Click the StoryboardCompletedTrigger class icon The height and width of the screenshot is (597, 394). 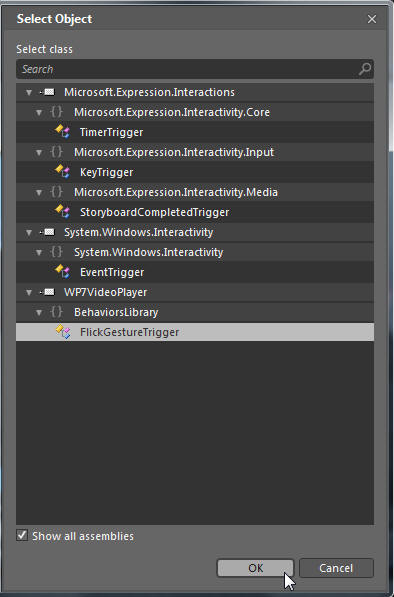tap(63, 211)
